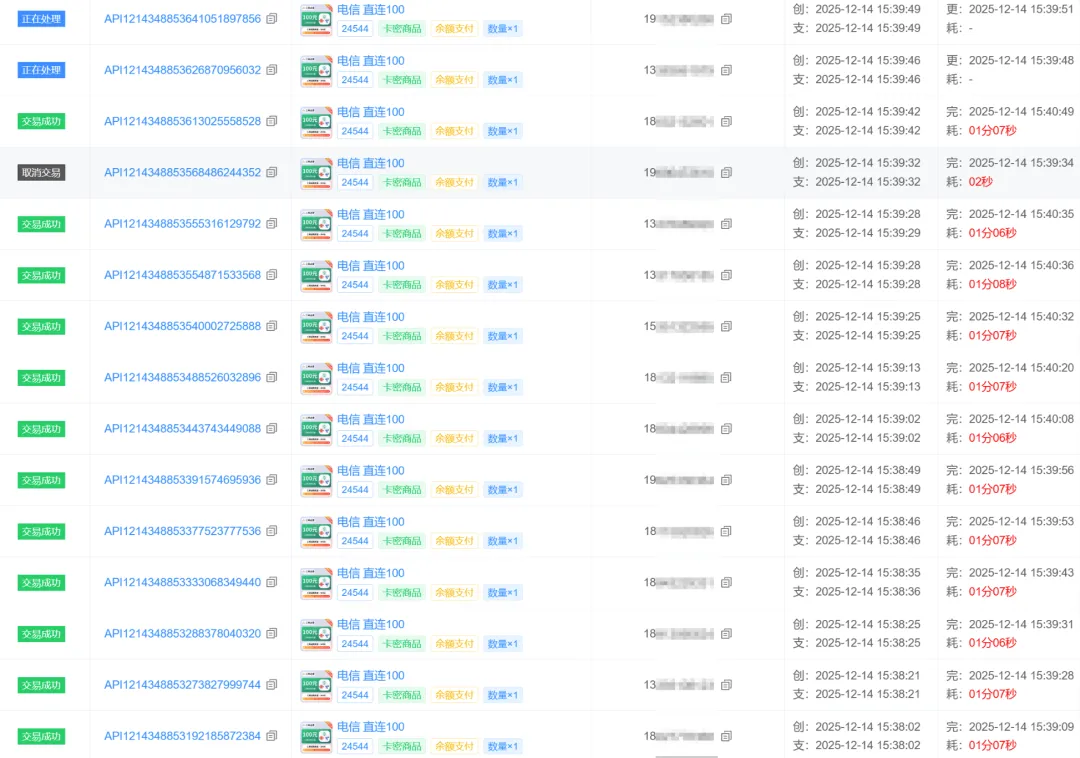Copy order ID ending in 244352
Image resolution: width=1080 pixels, height=758 pixels.
[x=272, y=173]
